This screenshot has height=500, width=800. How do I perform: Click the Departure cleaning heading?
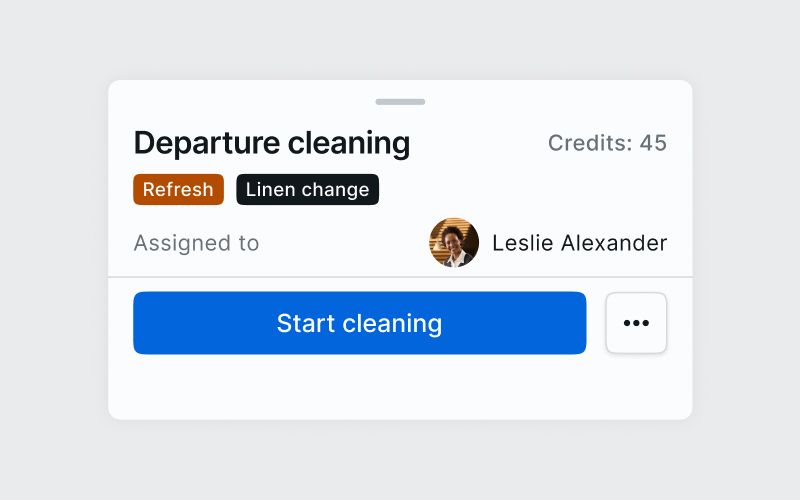(271, 143)
